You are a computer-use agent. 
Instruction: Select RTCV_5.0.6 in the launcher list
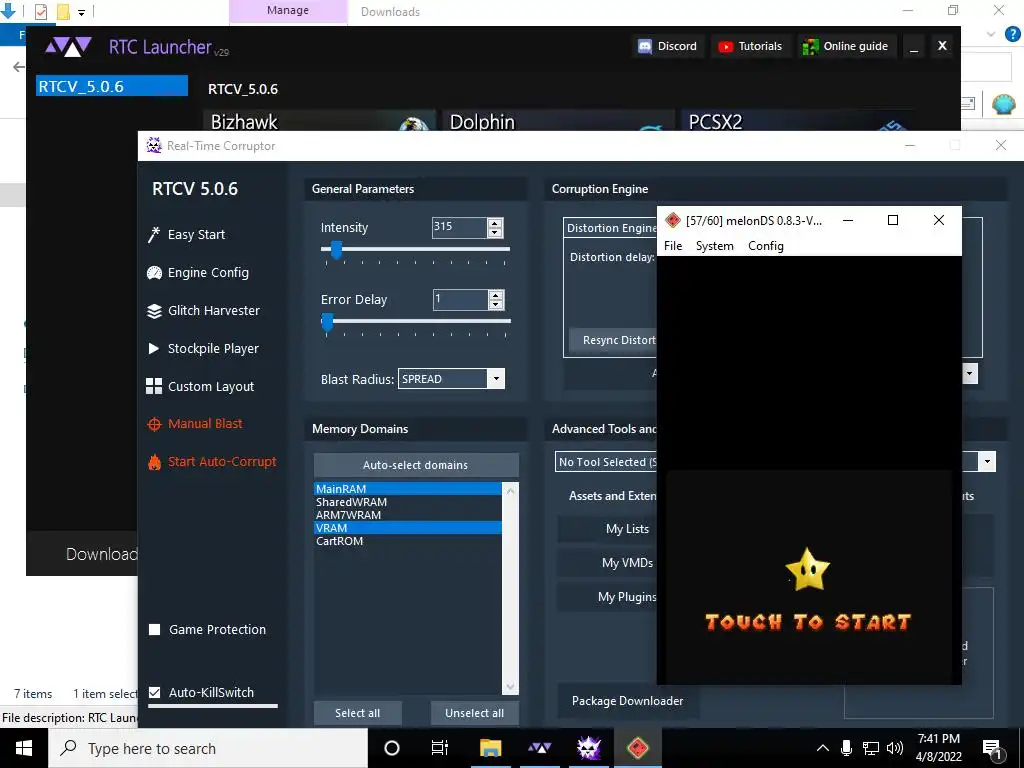point(112,86)
